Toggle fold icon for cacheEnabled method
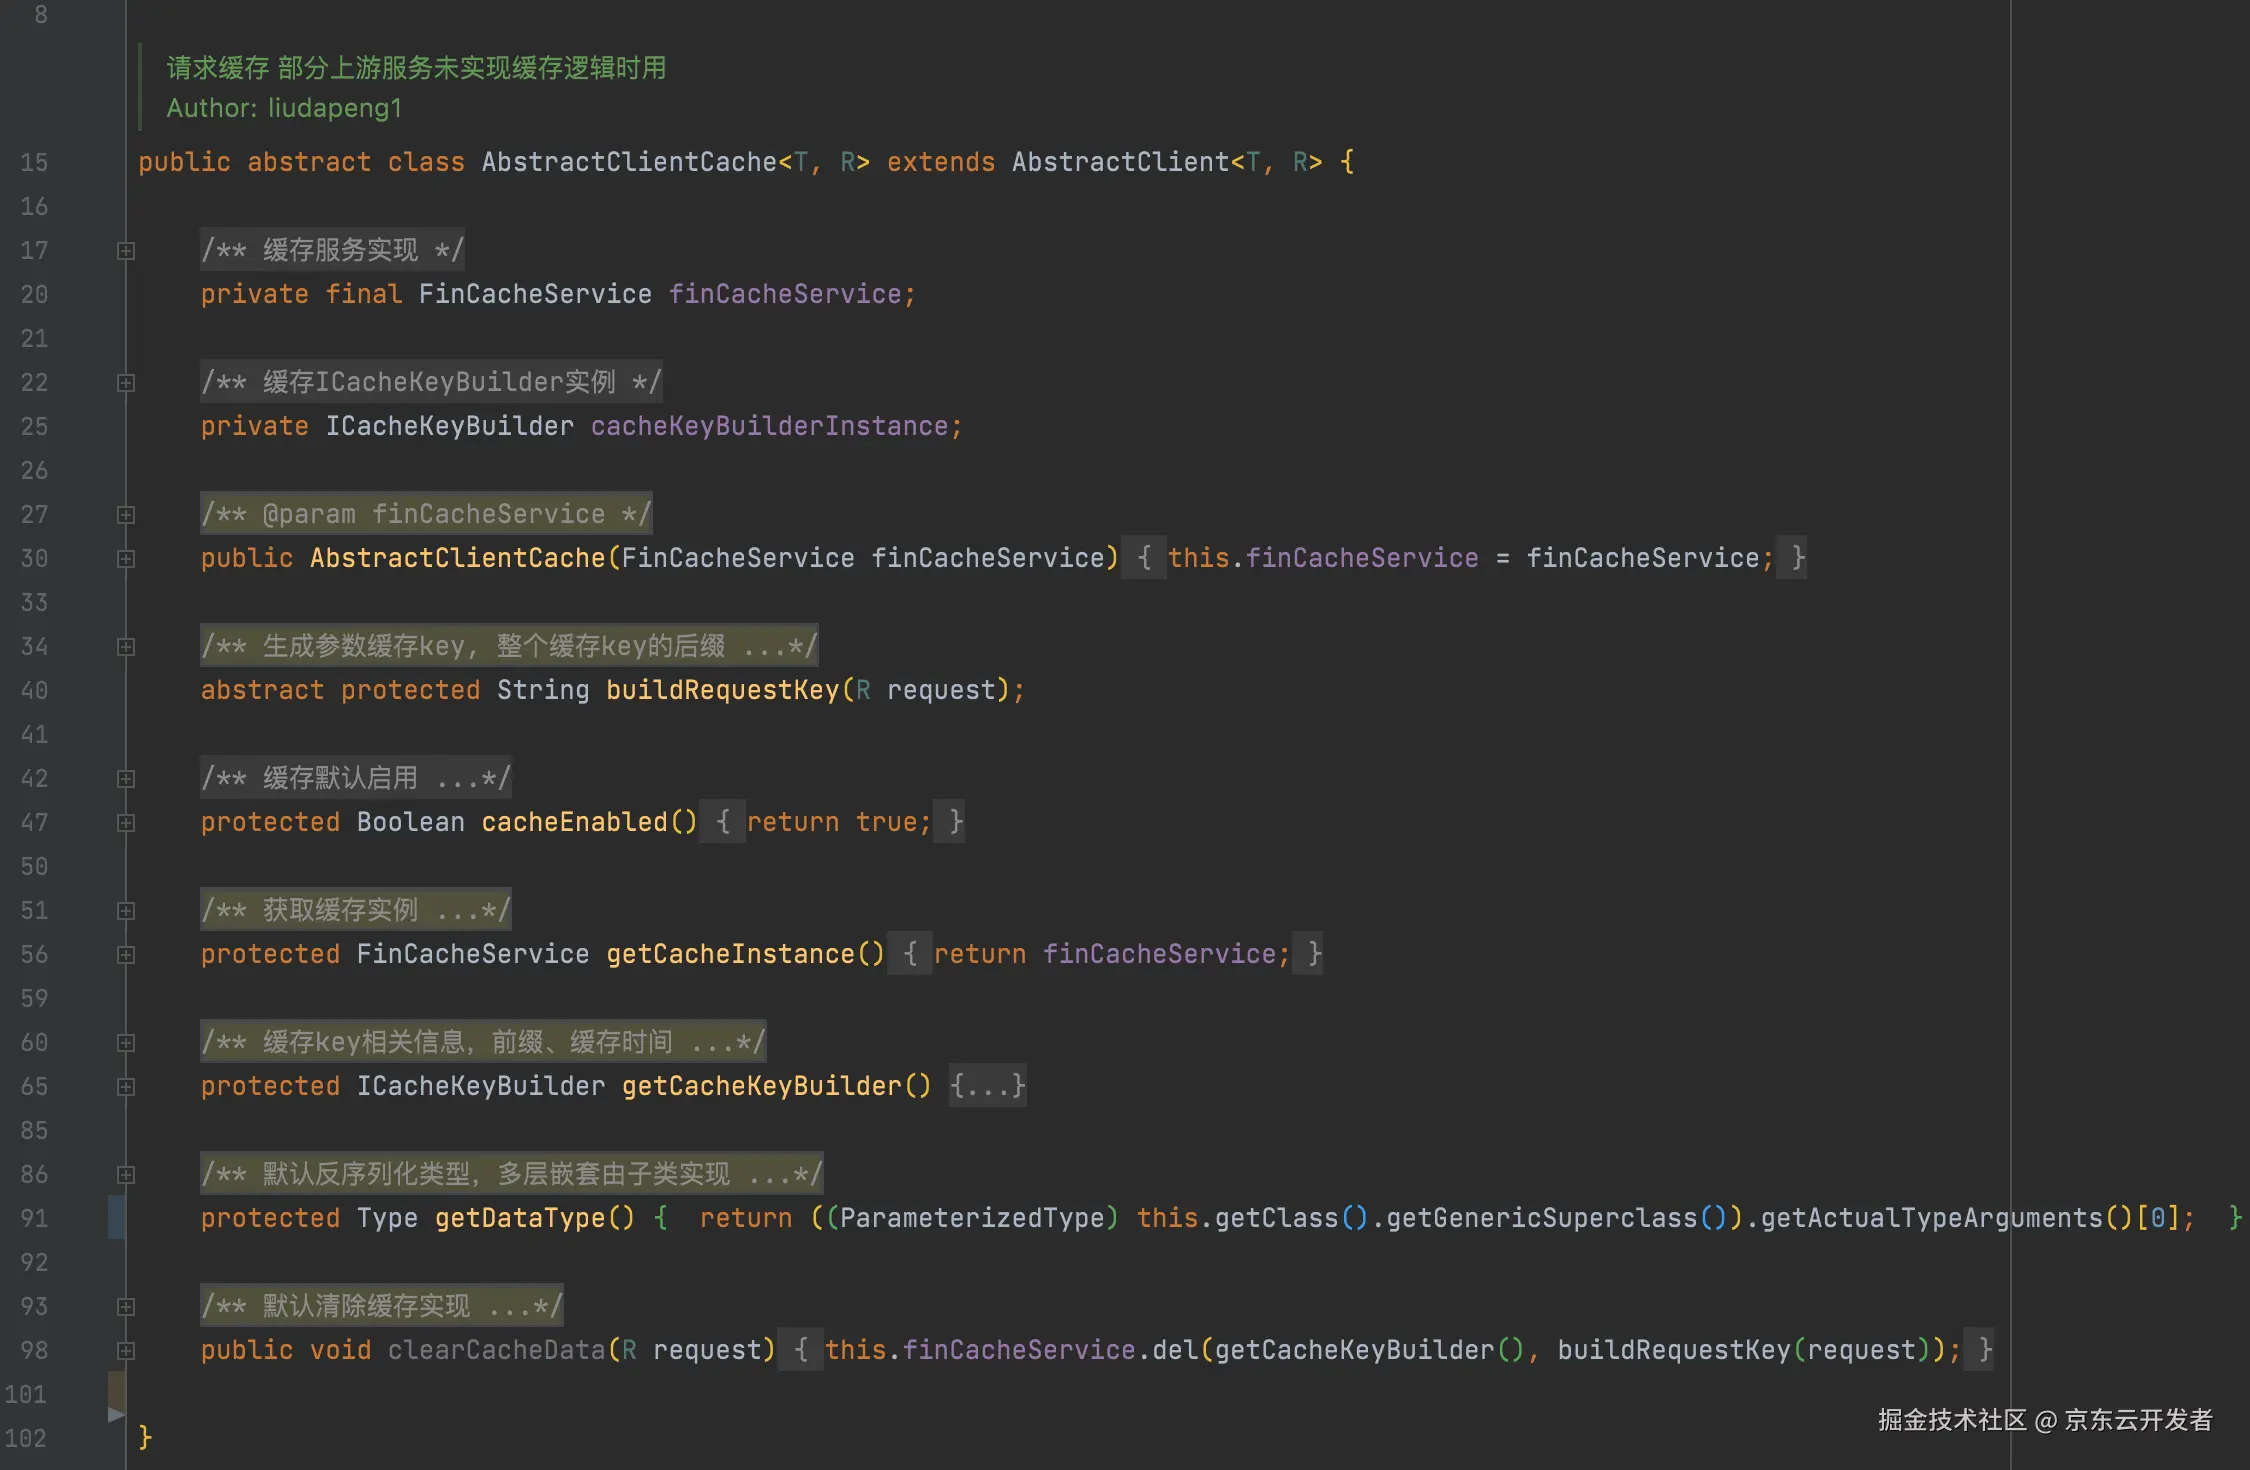Screen dimensions: 2250x1470 126,823
